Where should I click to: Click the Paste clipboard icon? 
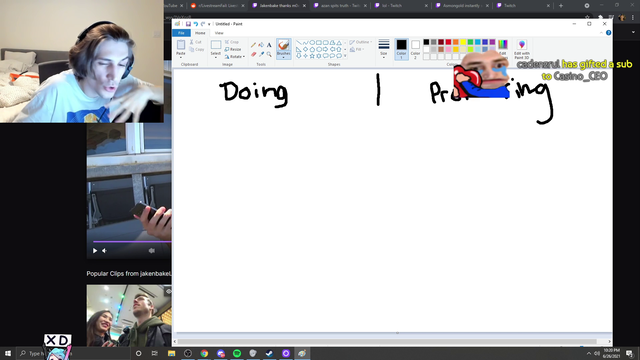pos(181,44)
